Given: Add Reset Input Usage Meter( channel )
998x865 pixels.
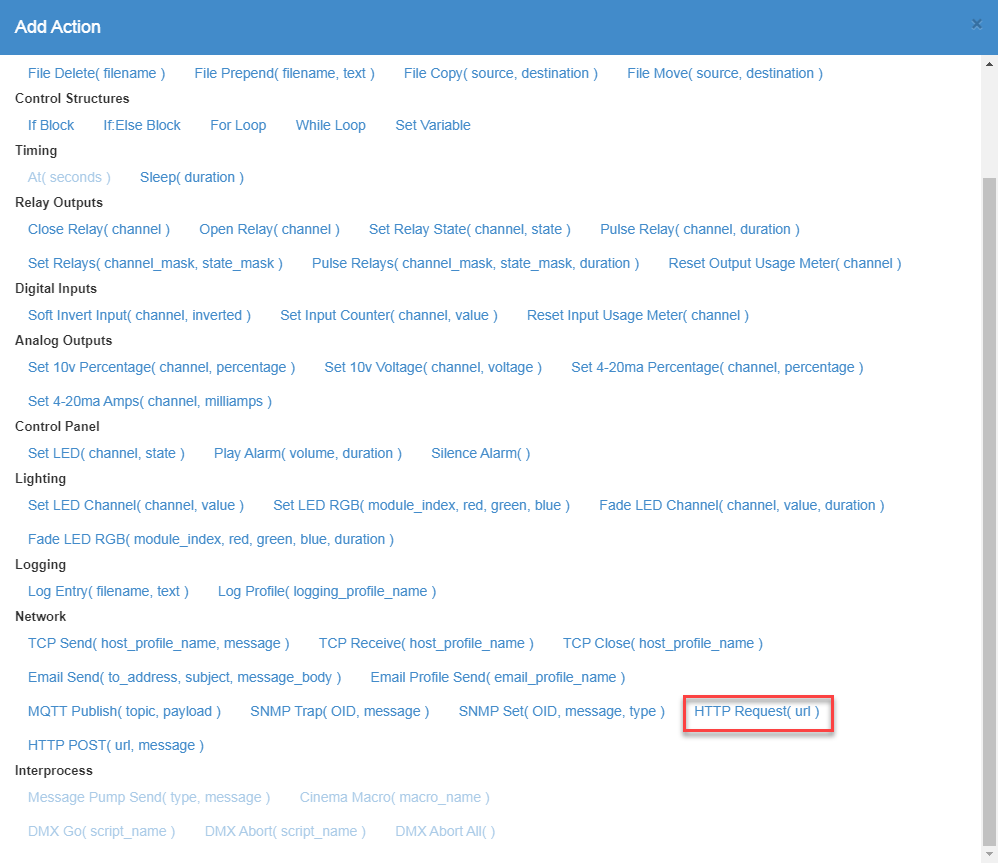Looking at the screenshot, I should [637, 316].
